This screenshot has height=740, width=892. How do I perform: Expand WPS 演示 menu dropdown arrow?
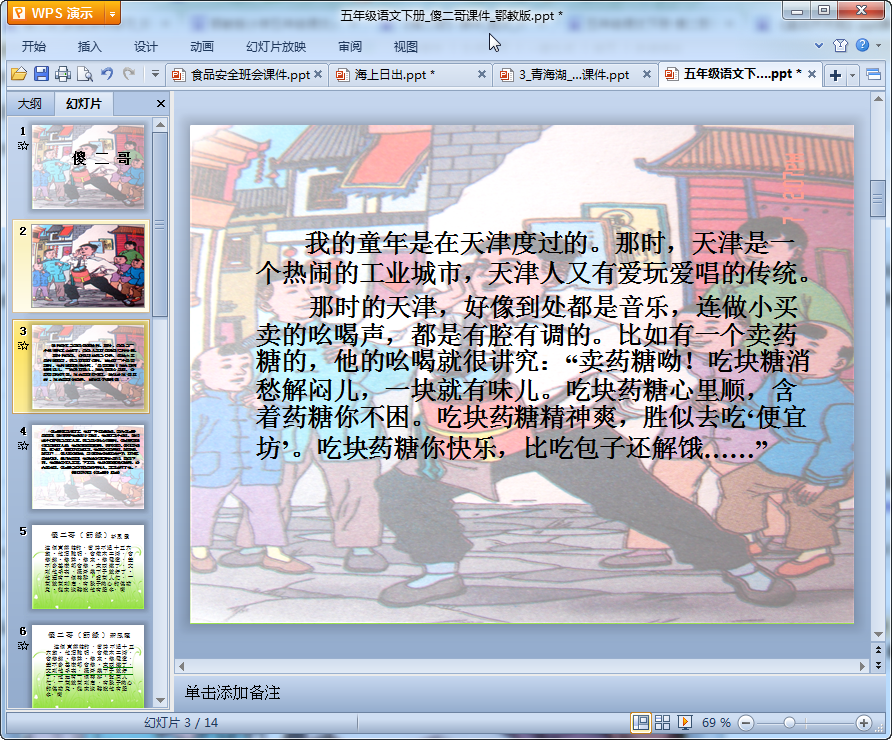pos(113,13)
